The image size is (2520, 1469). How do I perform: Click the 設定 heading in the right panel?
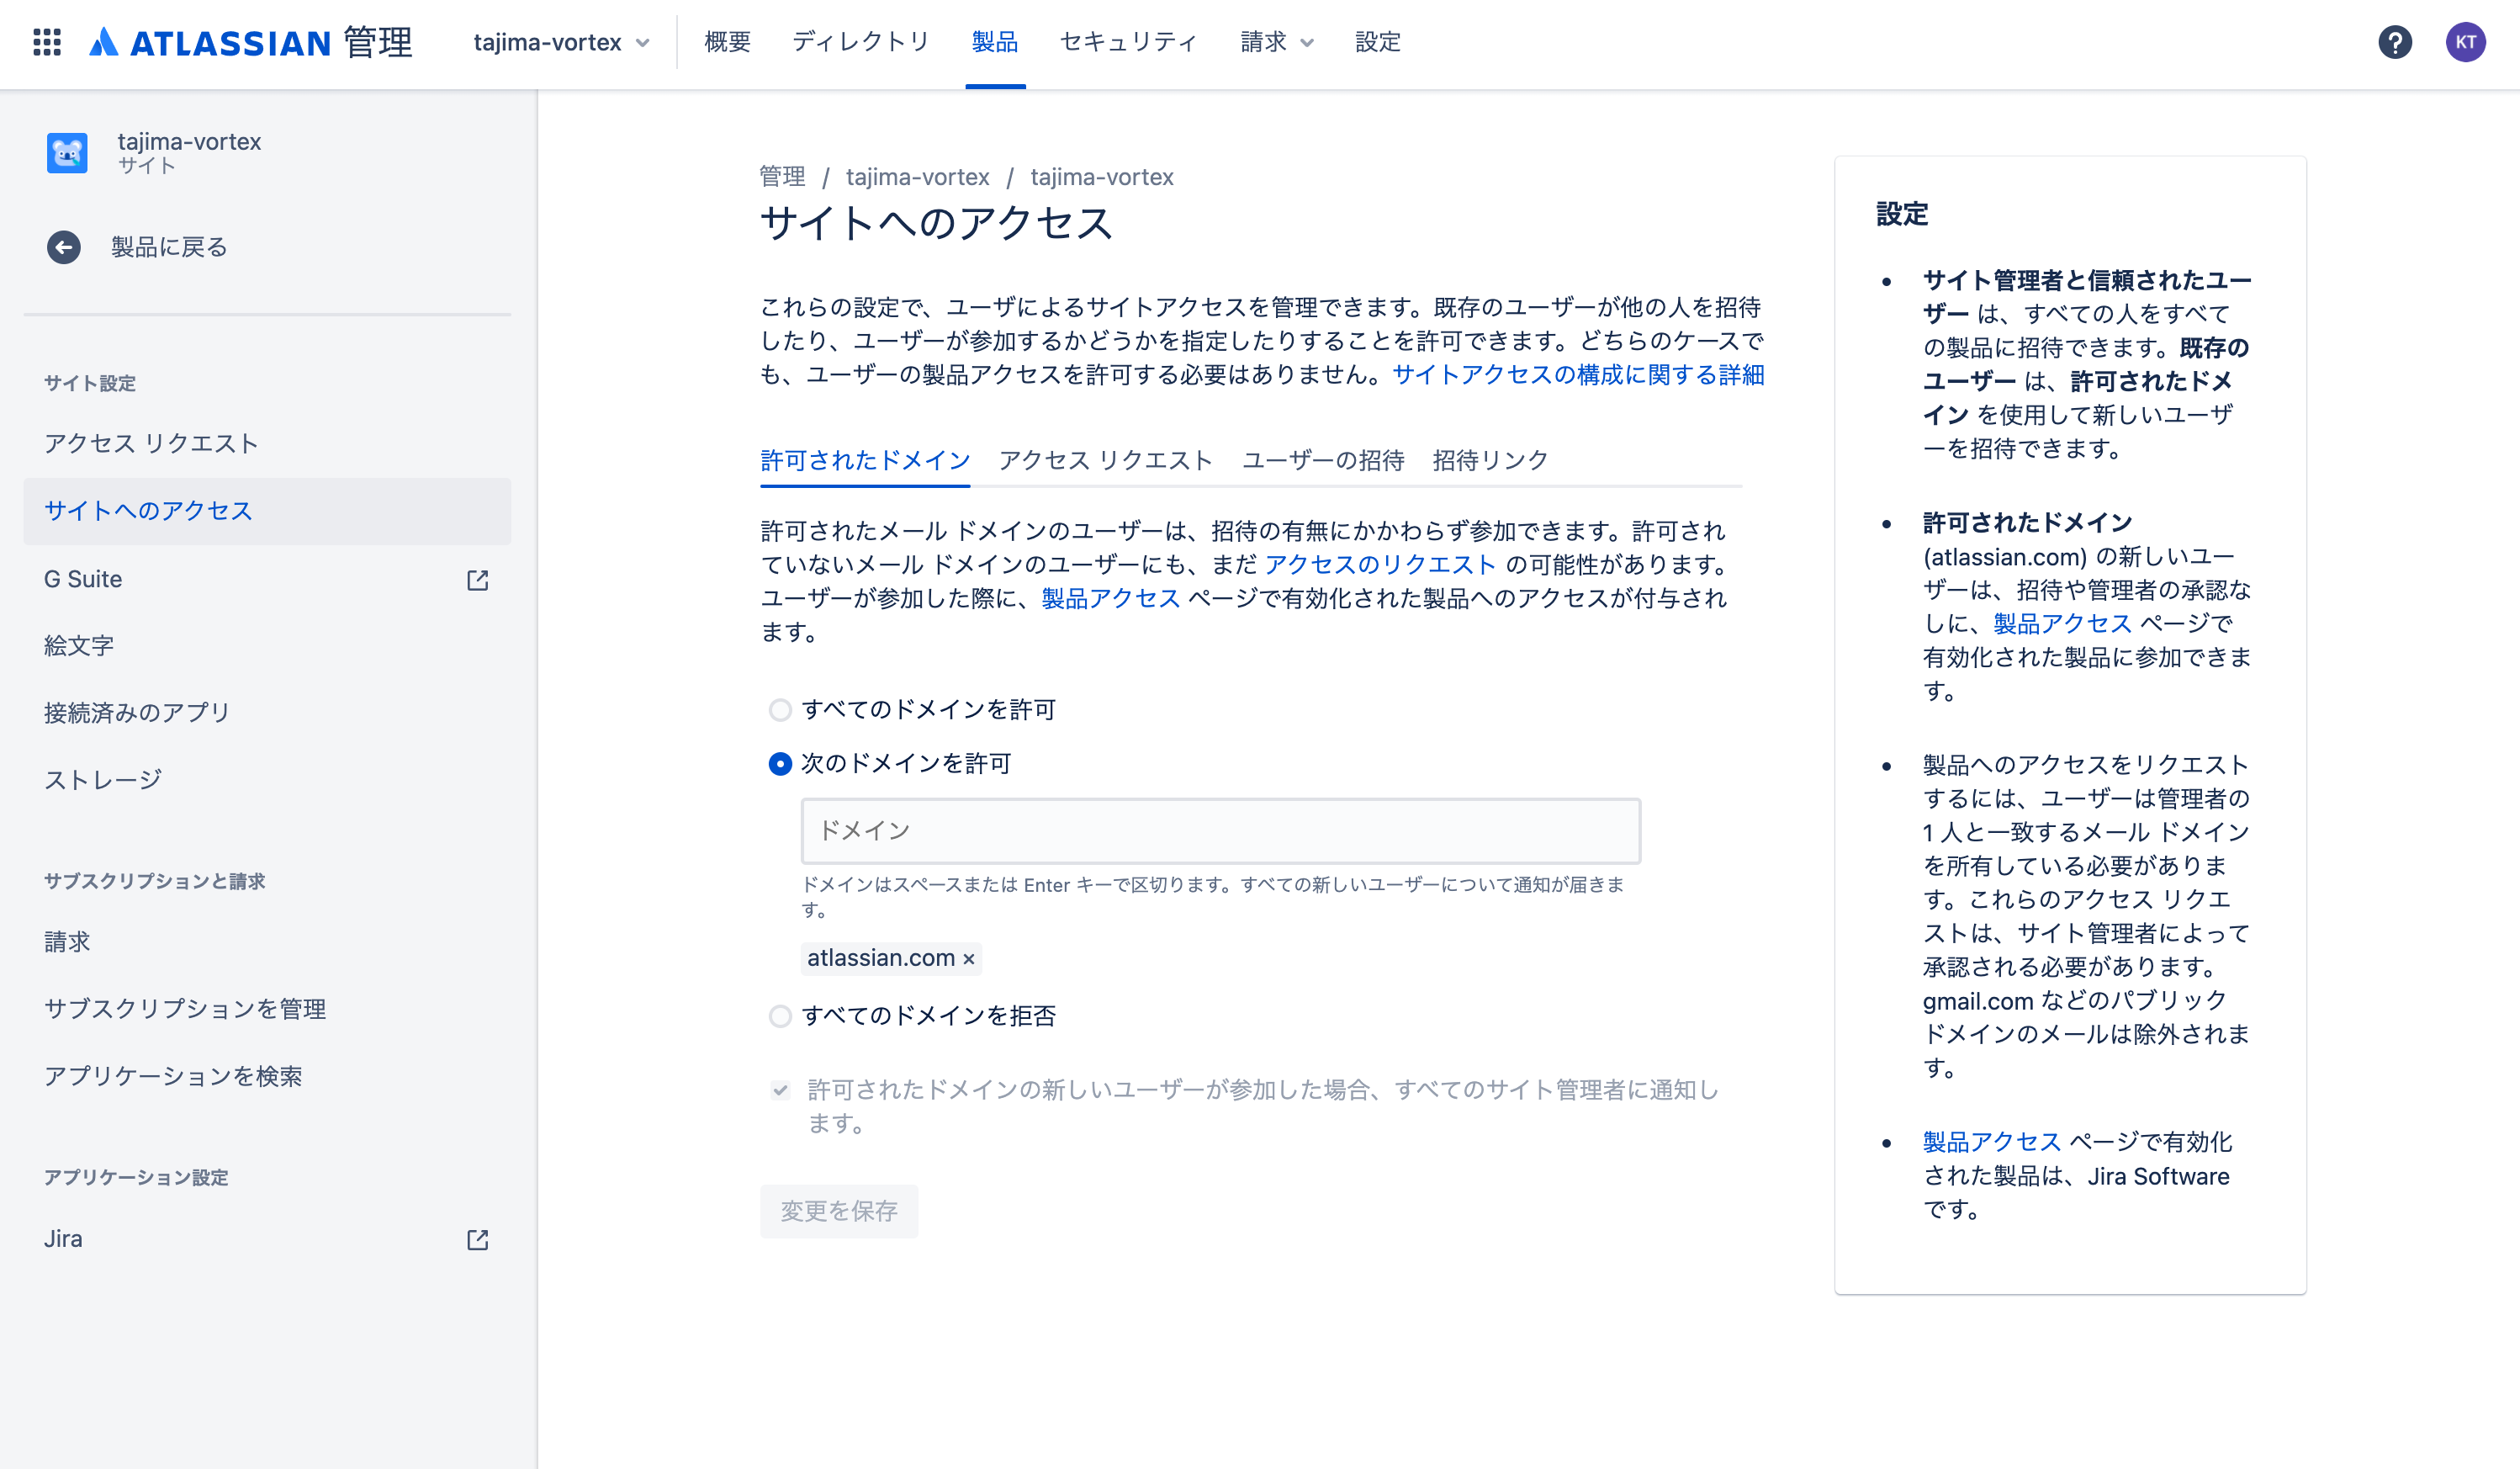pos(1902,214)
